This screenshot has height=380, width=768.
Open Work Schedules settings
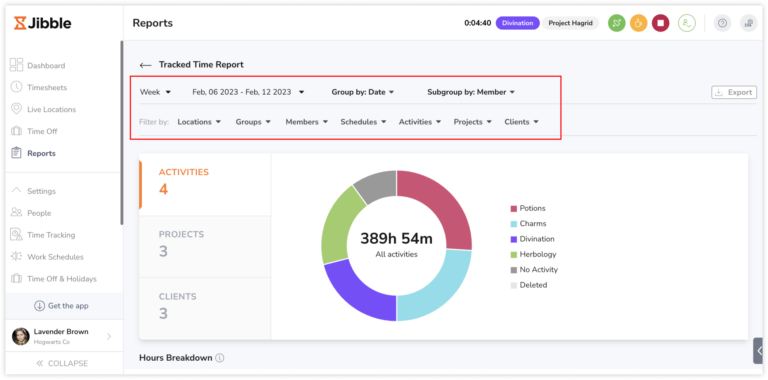pos(55,257)
